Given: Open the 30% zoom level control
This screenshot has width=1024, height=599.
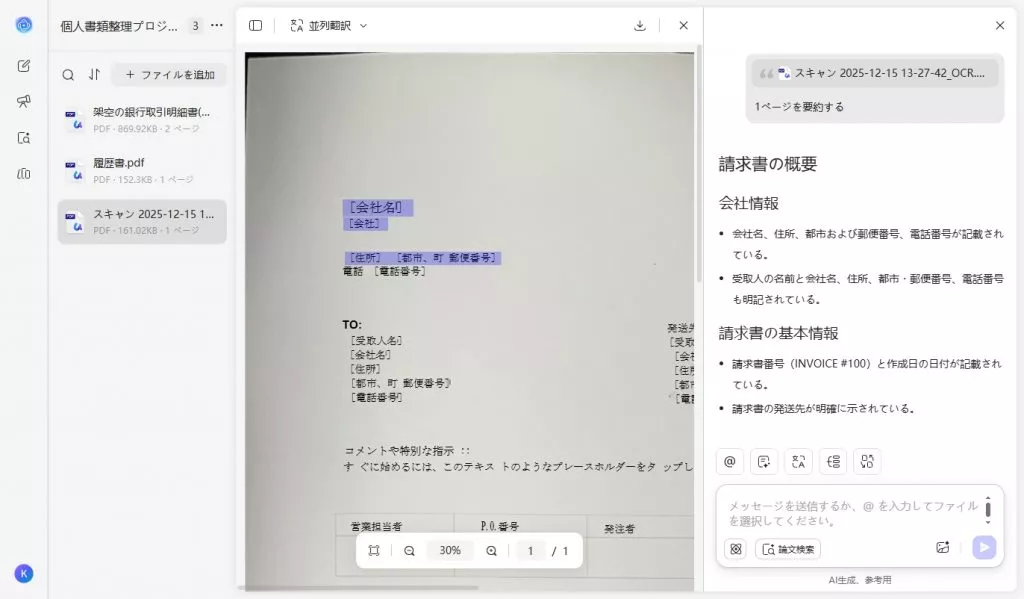Looking at the screenshot, I should coord(450,550).
